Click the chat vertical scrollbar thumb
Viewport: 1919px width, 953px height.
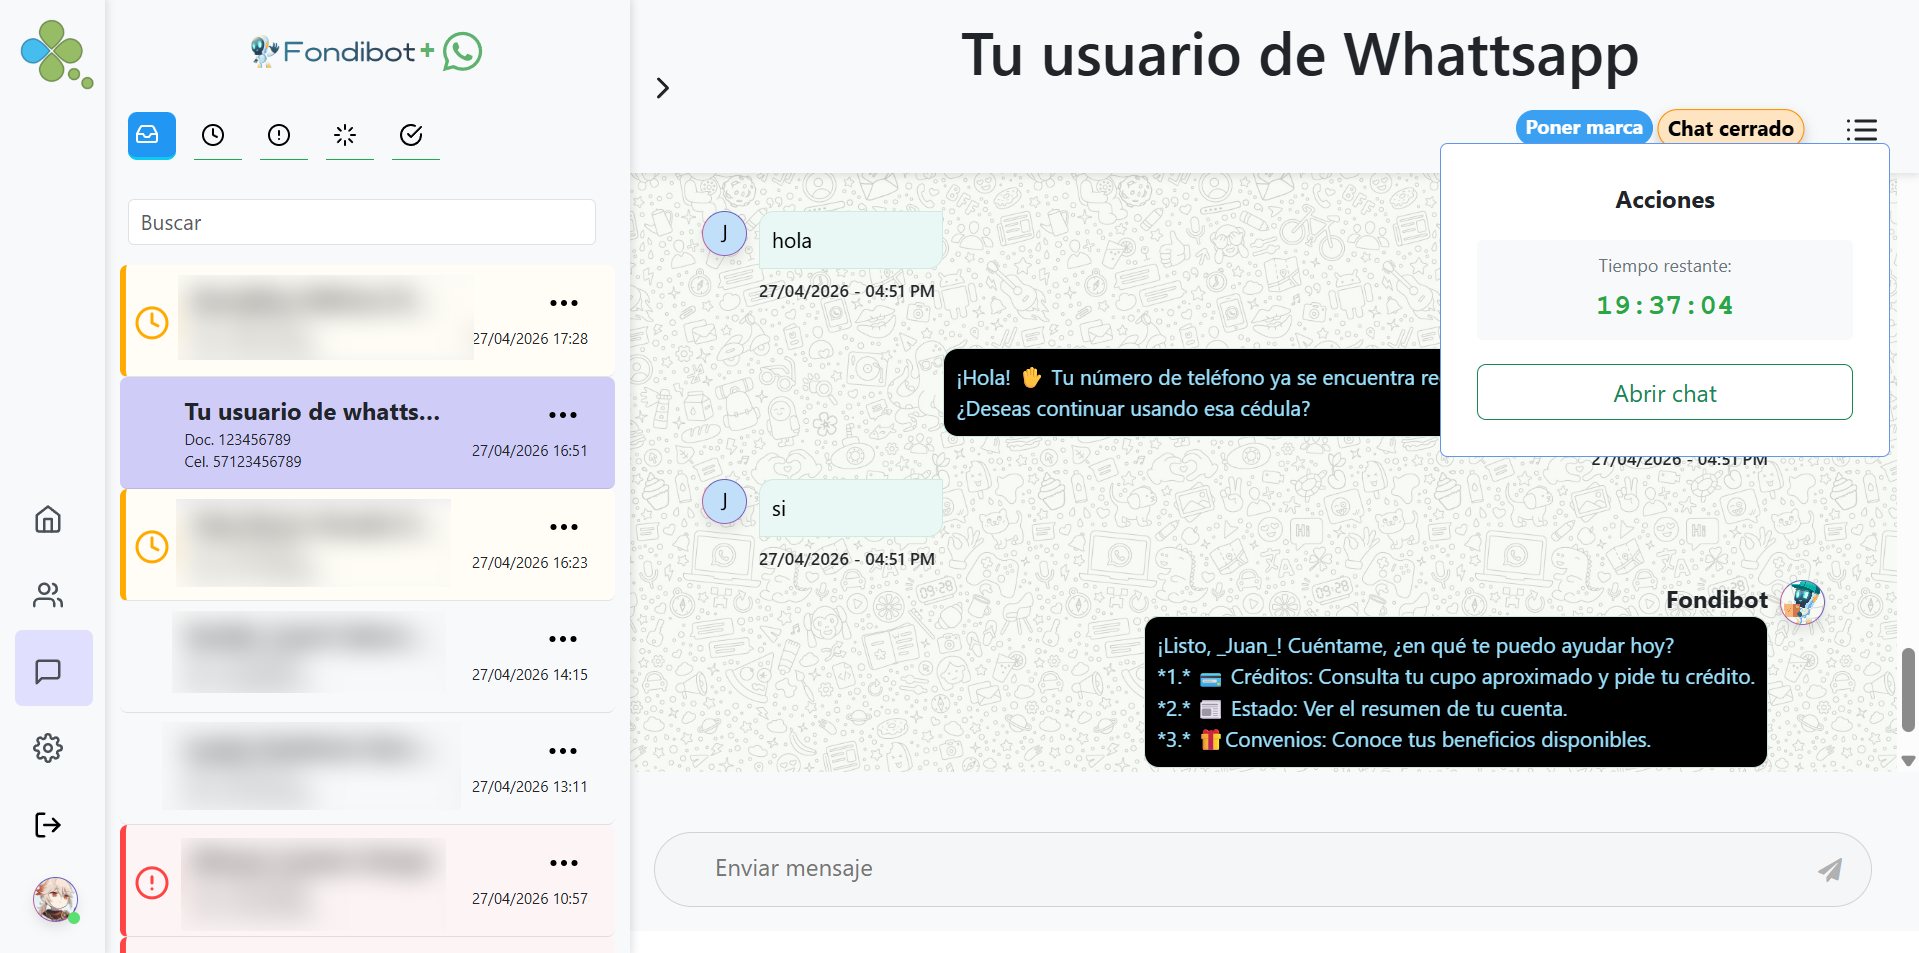tap(1908, 690)
